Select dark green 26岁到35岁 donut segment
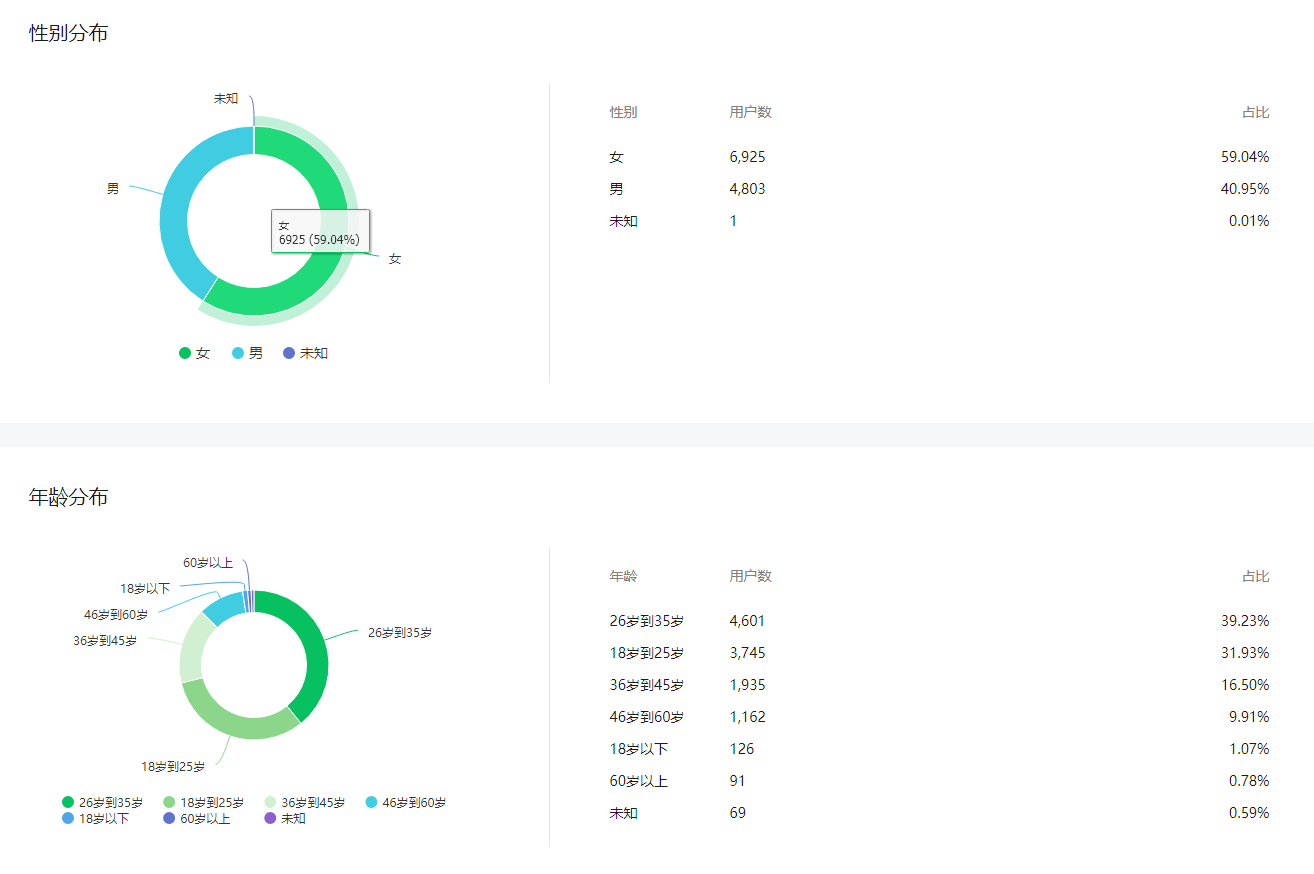The image size is (1314, 874). pyautogui.click(x=313, y=650)
